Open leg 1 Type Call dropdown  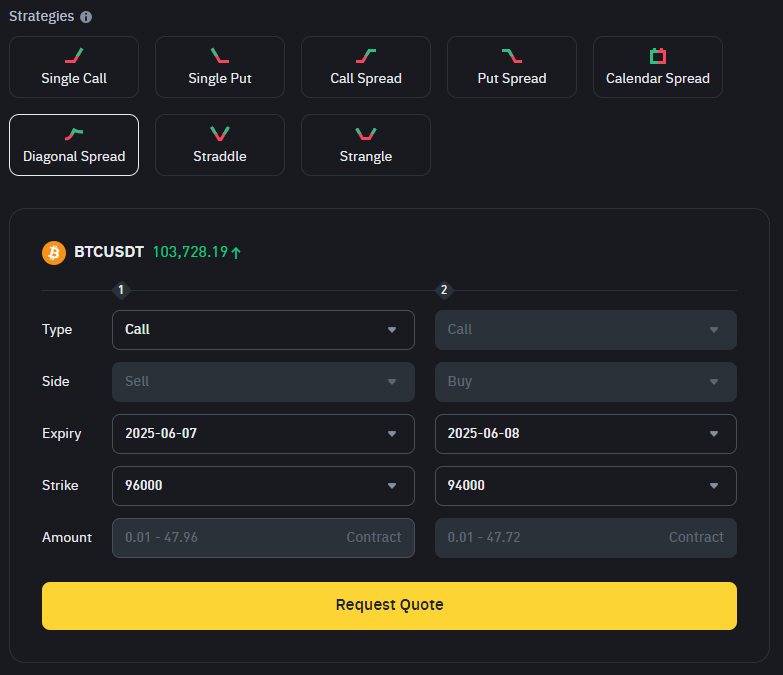[x=263, y=330]
